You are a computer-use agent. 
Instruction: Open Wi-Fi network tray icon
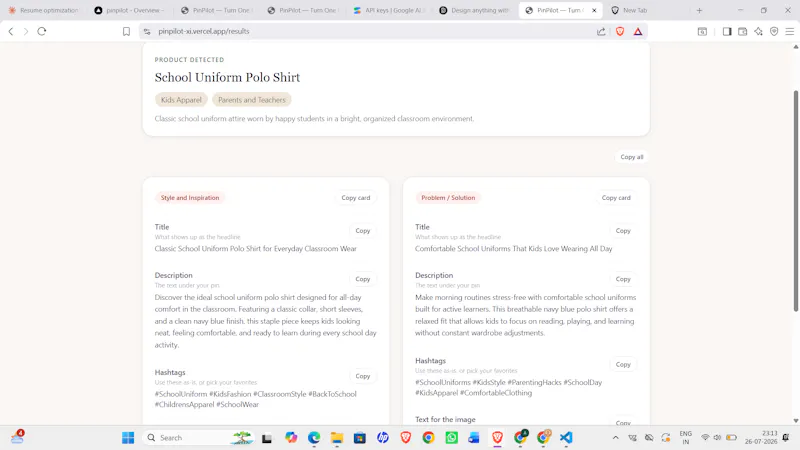pos(705,438)
